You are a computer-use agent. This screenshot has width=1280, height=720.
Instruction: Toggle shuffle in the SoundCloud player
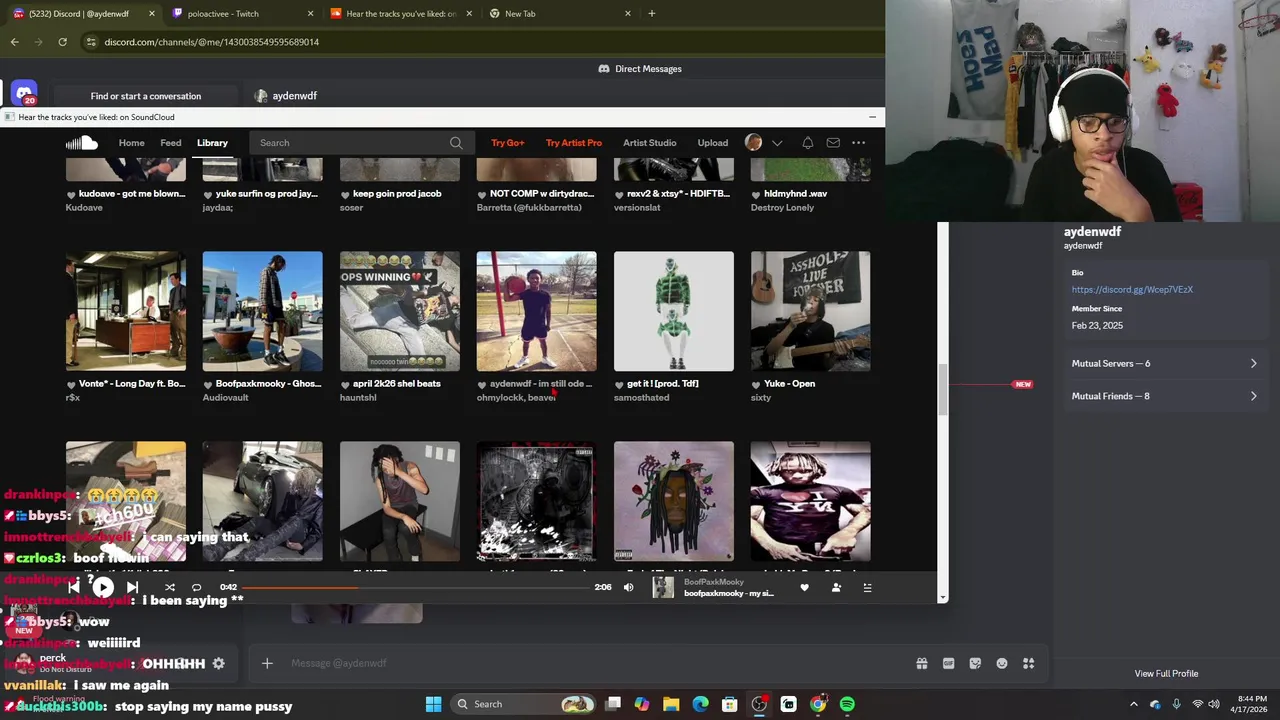coord(169,587)
